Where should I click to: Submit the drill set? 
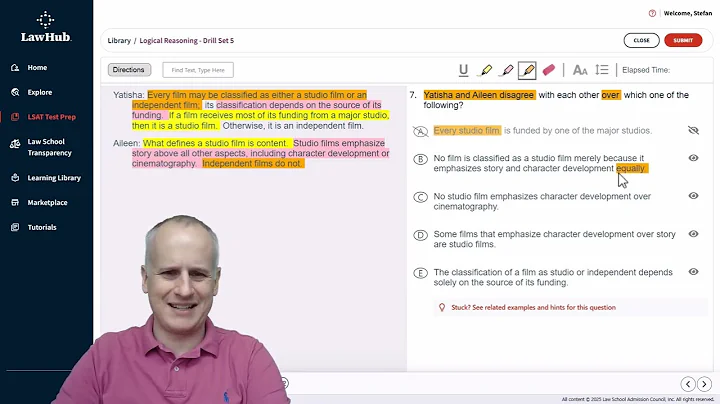(683, 40)
